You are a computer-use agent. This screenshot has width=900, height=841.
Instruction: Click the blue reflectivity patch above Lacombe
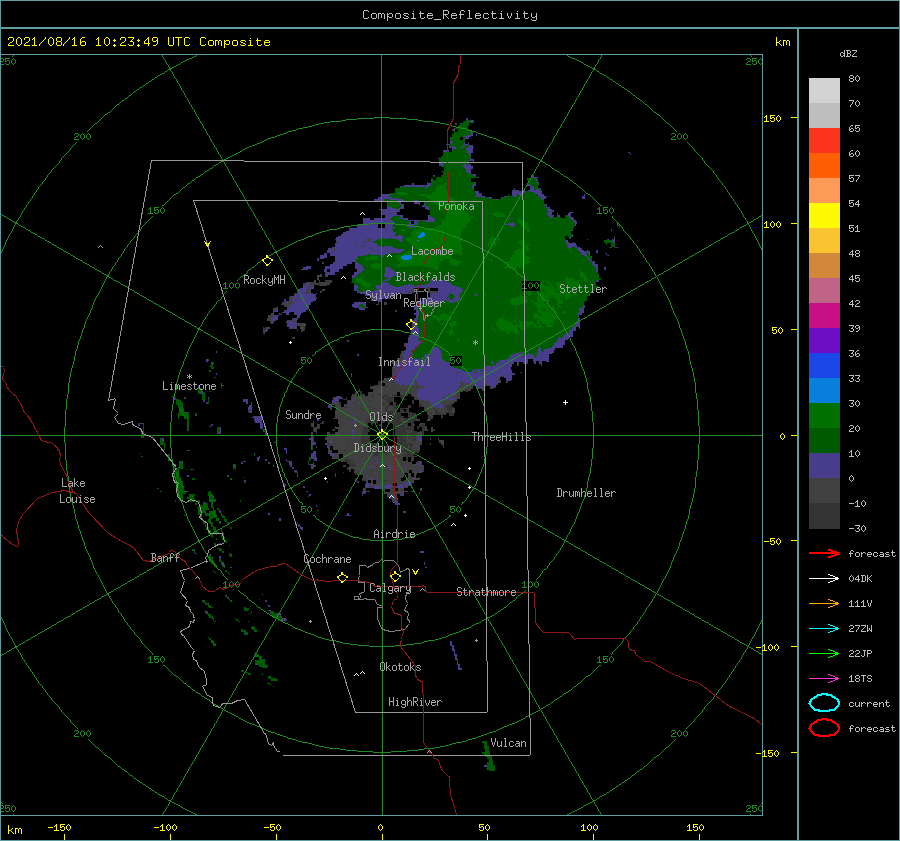pyautogui.click(x=421, y=235)
